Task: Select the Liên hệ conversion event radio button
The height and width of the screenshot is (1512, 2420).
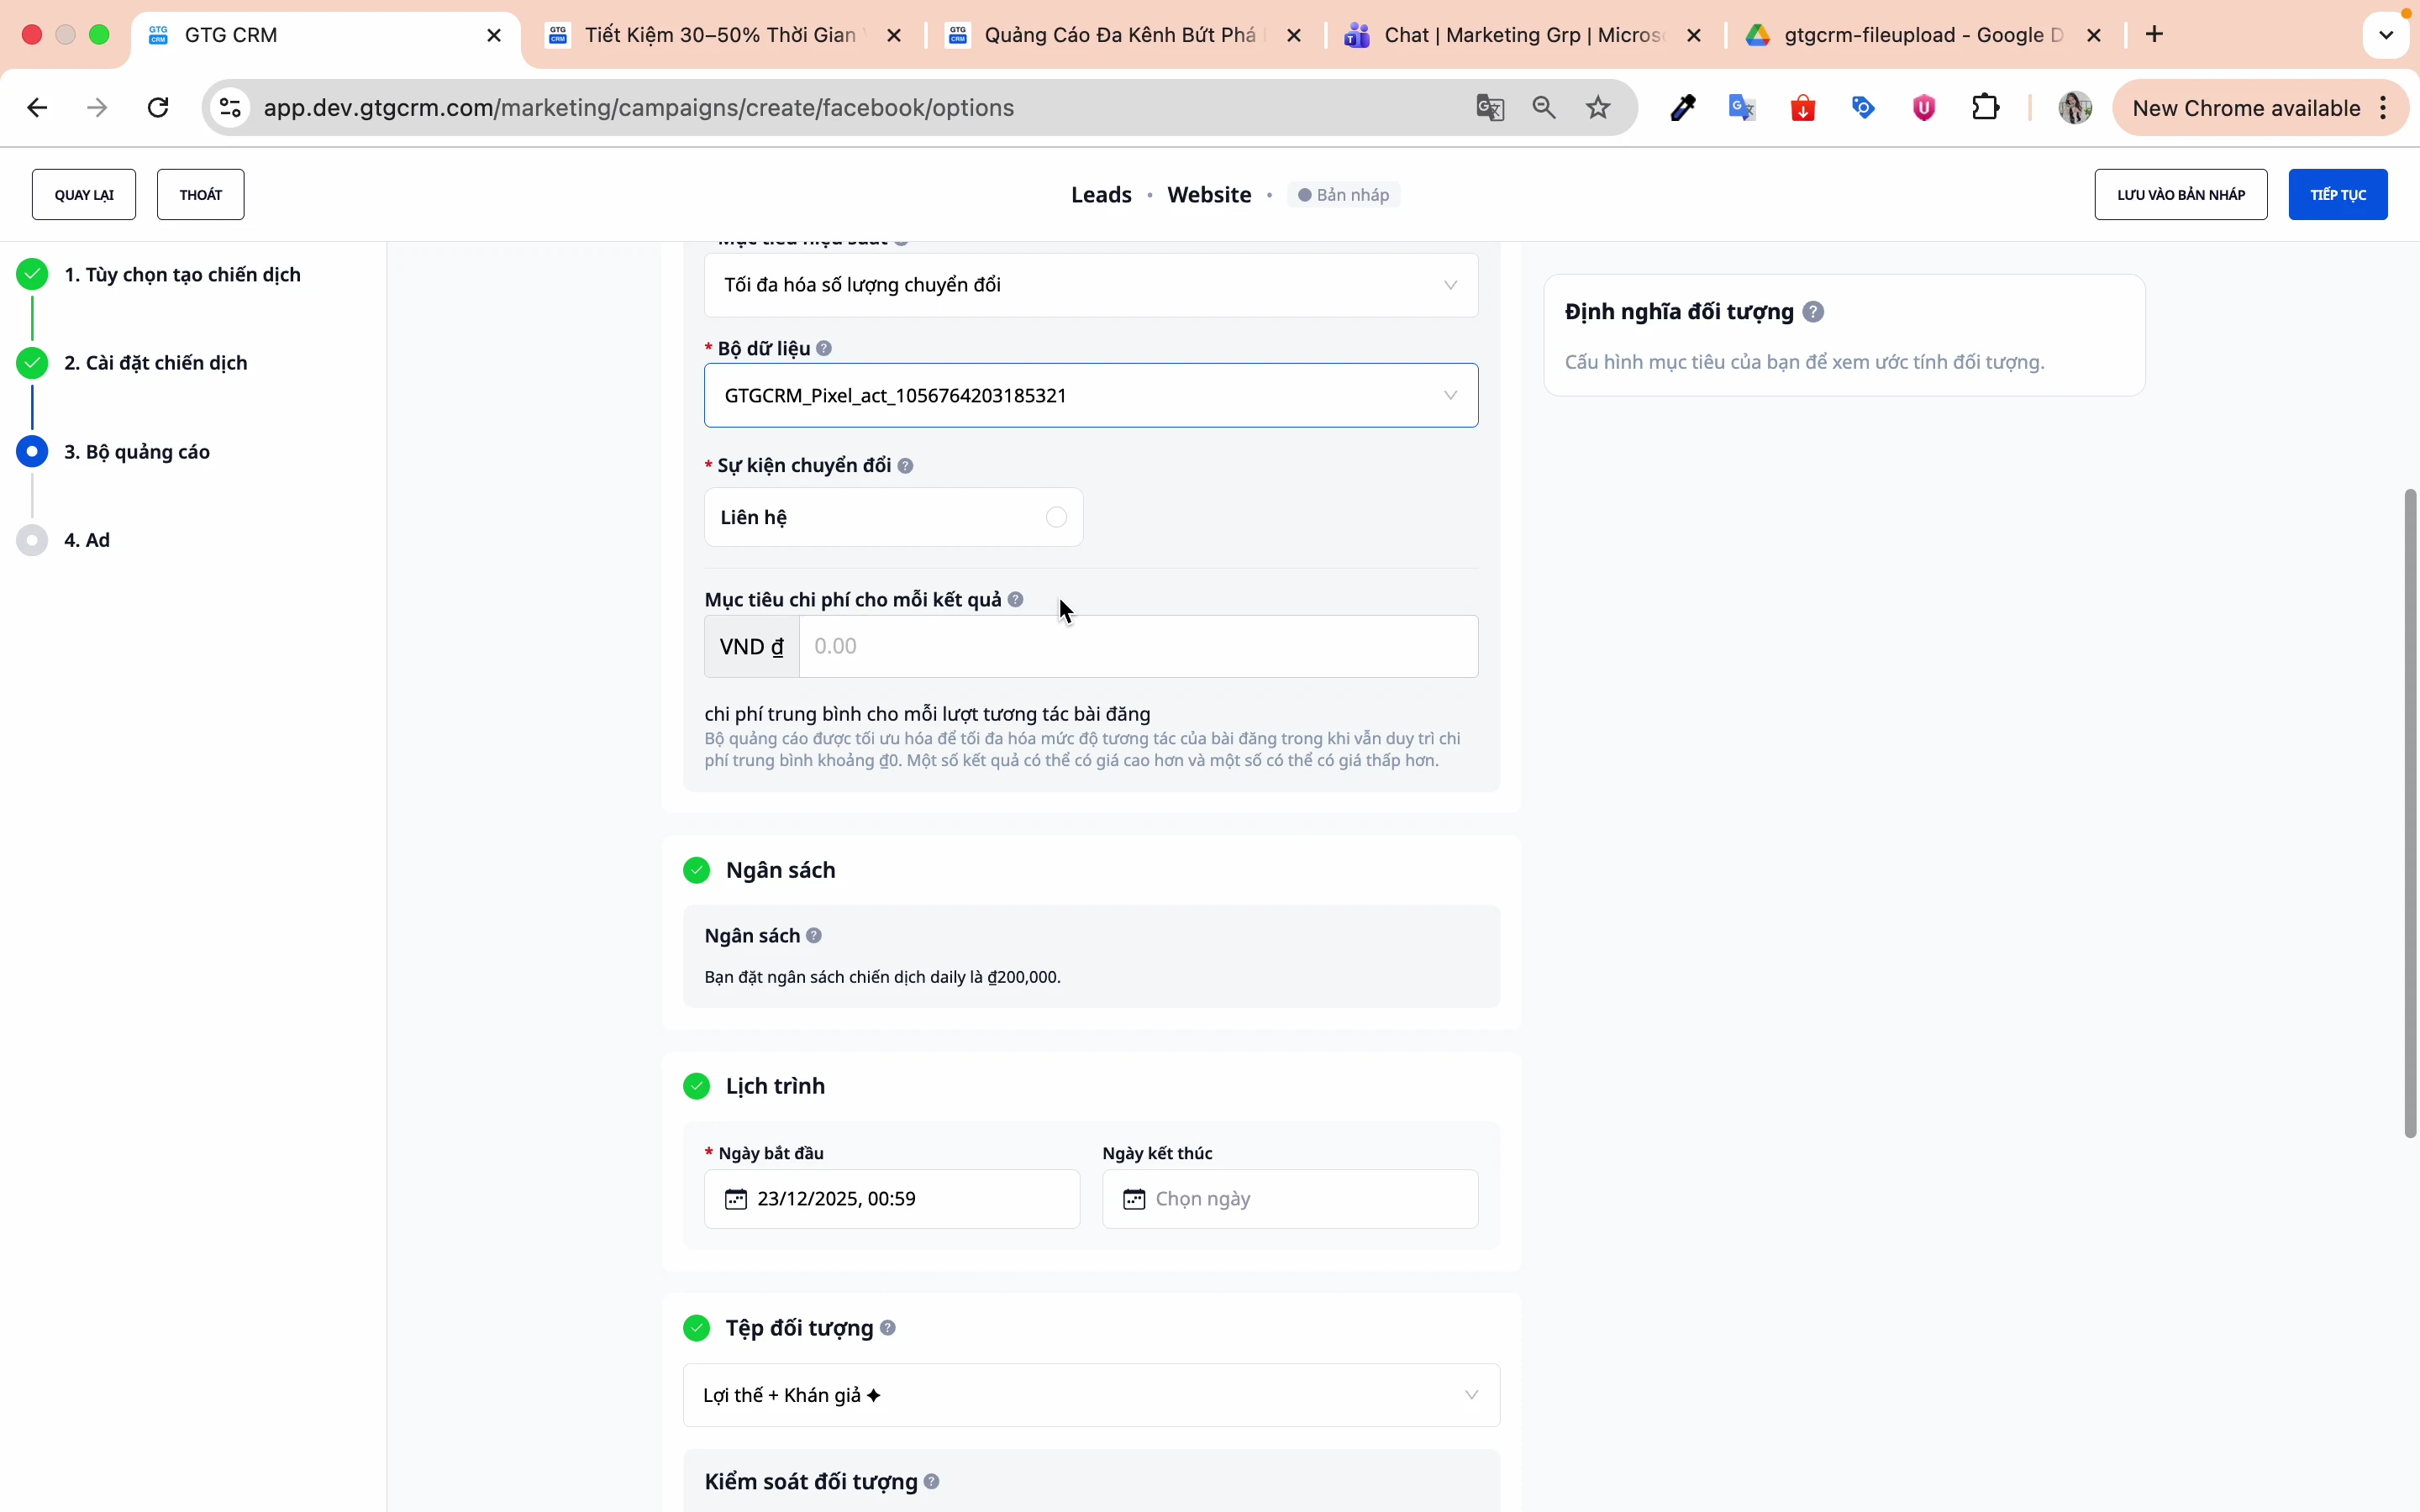Action: click(1055, 517)
